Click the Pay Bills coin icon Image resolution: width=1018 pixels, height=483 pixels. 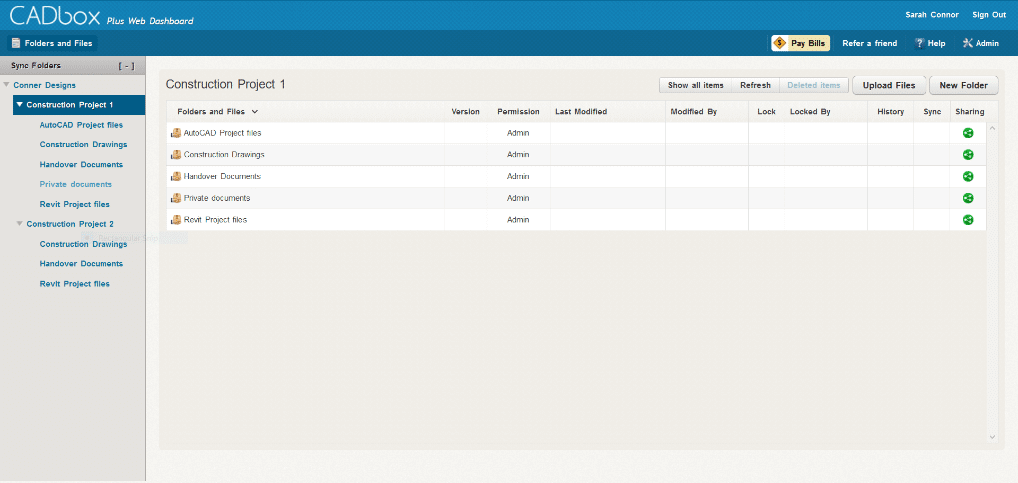coord(779,43)
